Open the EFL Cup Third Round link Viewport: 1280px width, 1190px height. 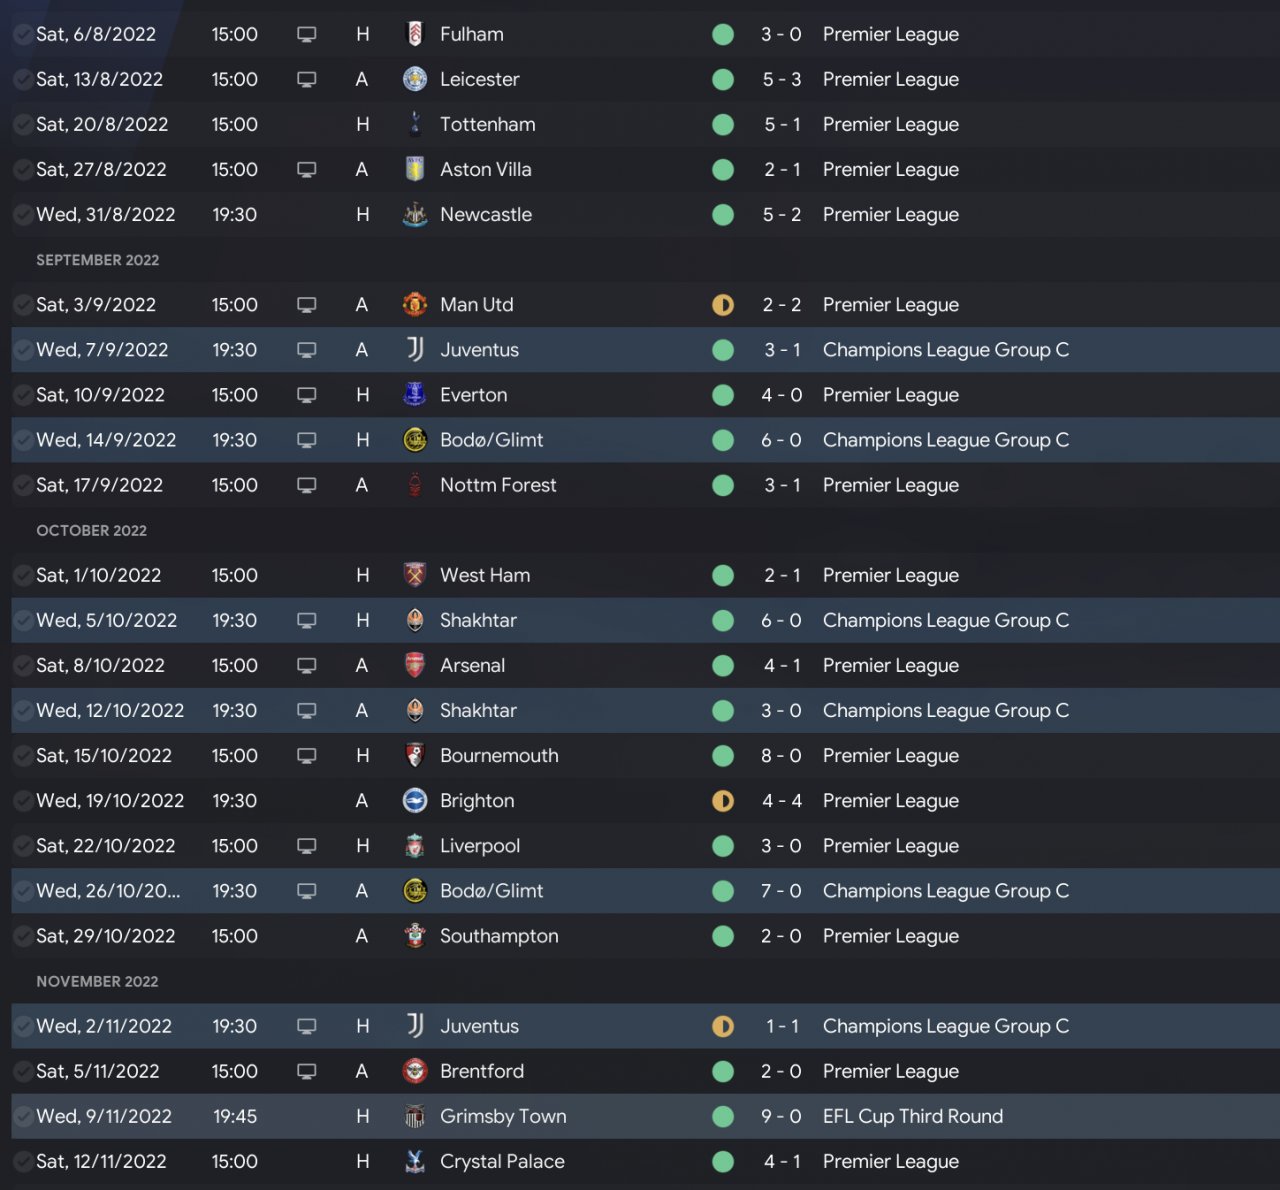coord(912,1116)
